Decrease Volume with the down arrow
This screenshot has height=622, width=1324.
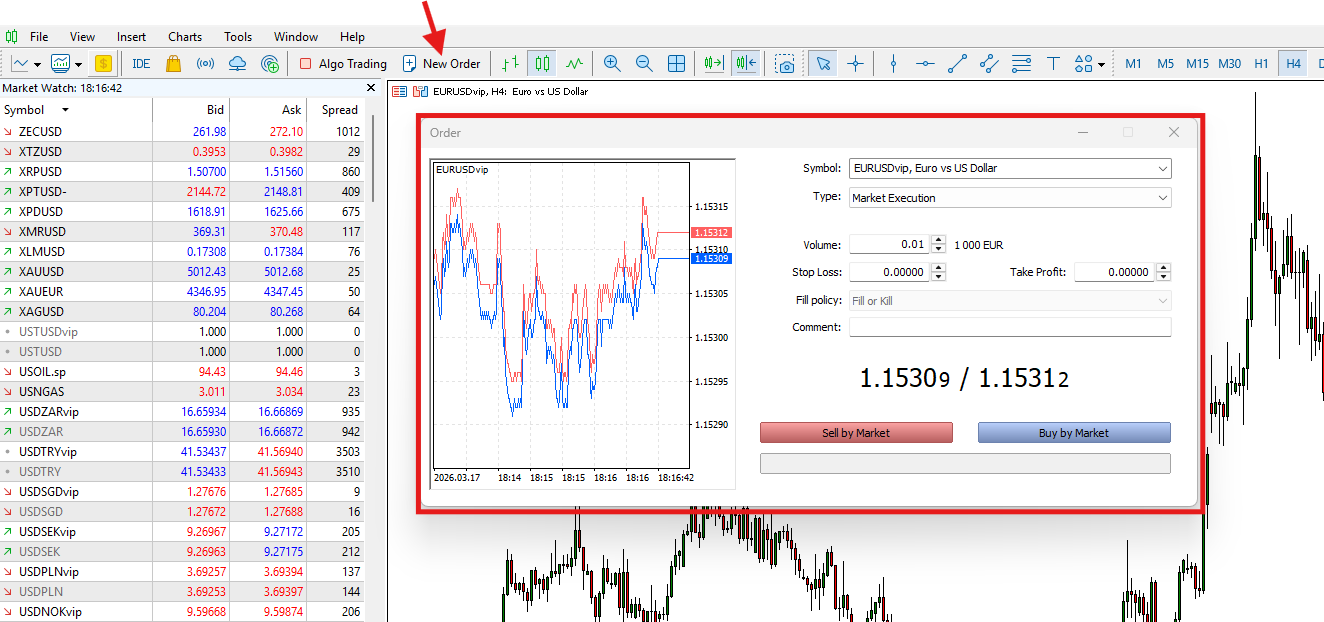pyautogui.click(x=938, y=248)
